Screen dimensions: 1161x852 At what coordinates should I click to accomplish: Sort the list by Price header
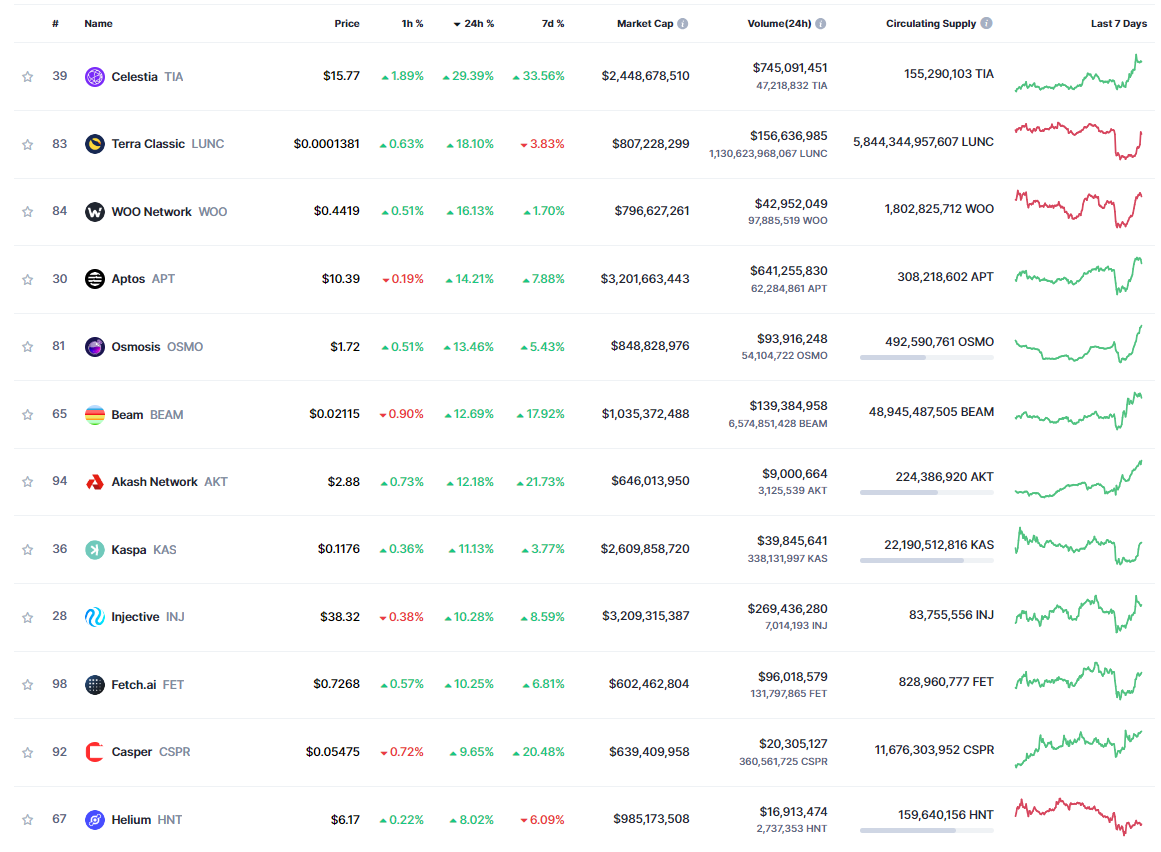point(346,24)
